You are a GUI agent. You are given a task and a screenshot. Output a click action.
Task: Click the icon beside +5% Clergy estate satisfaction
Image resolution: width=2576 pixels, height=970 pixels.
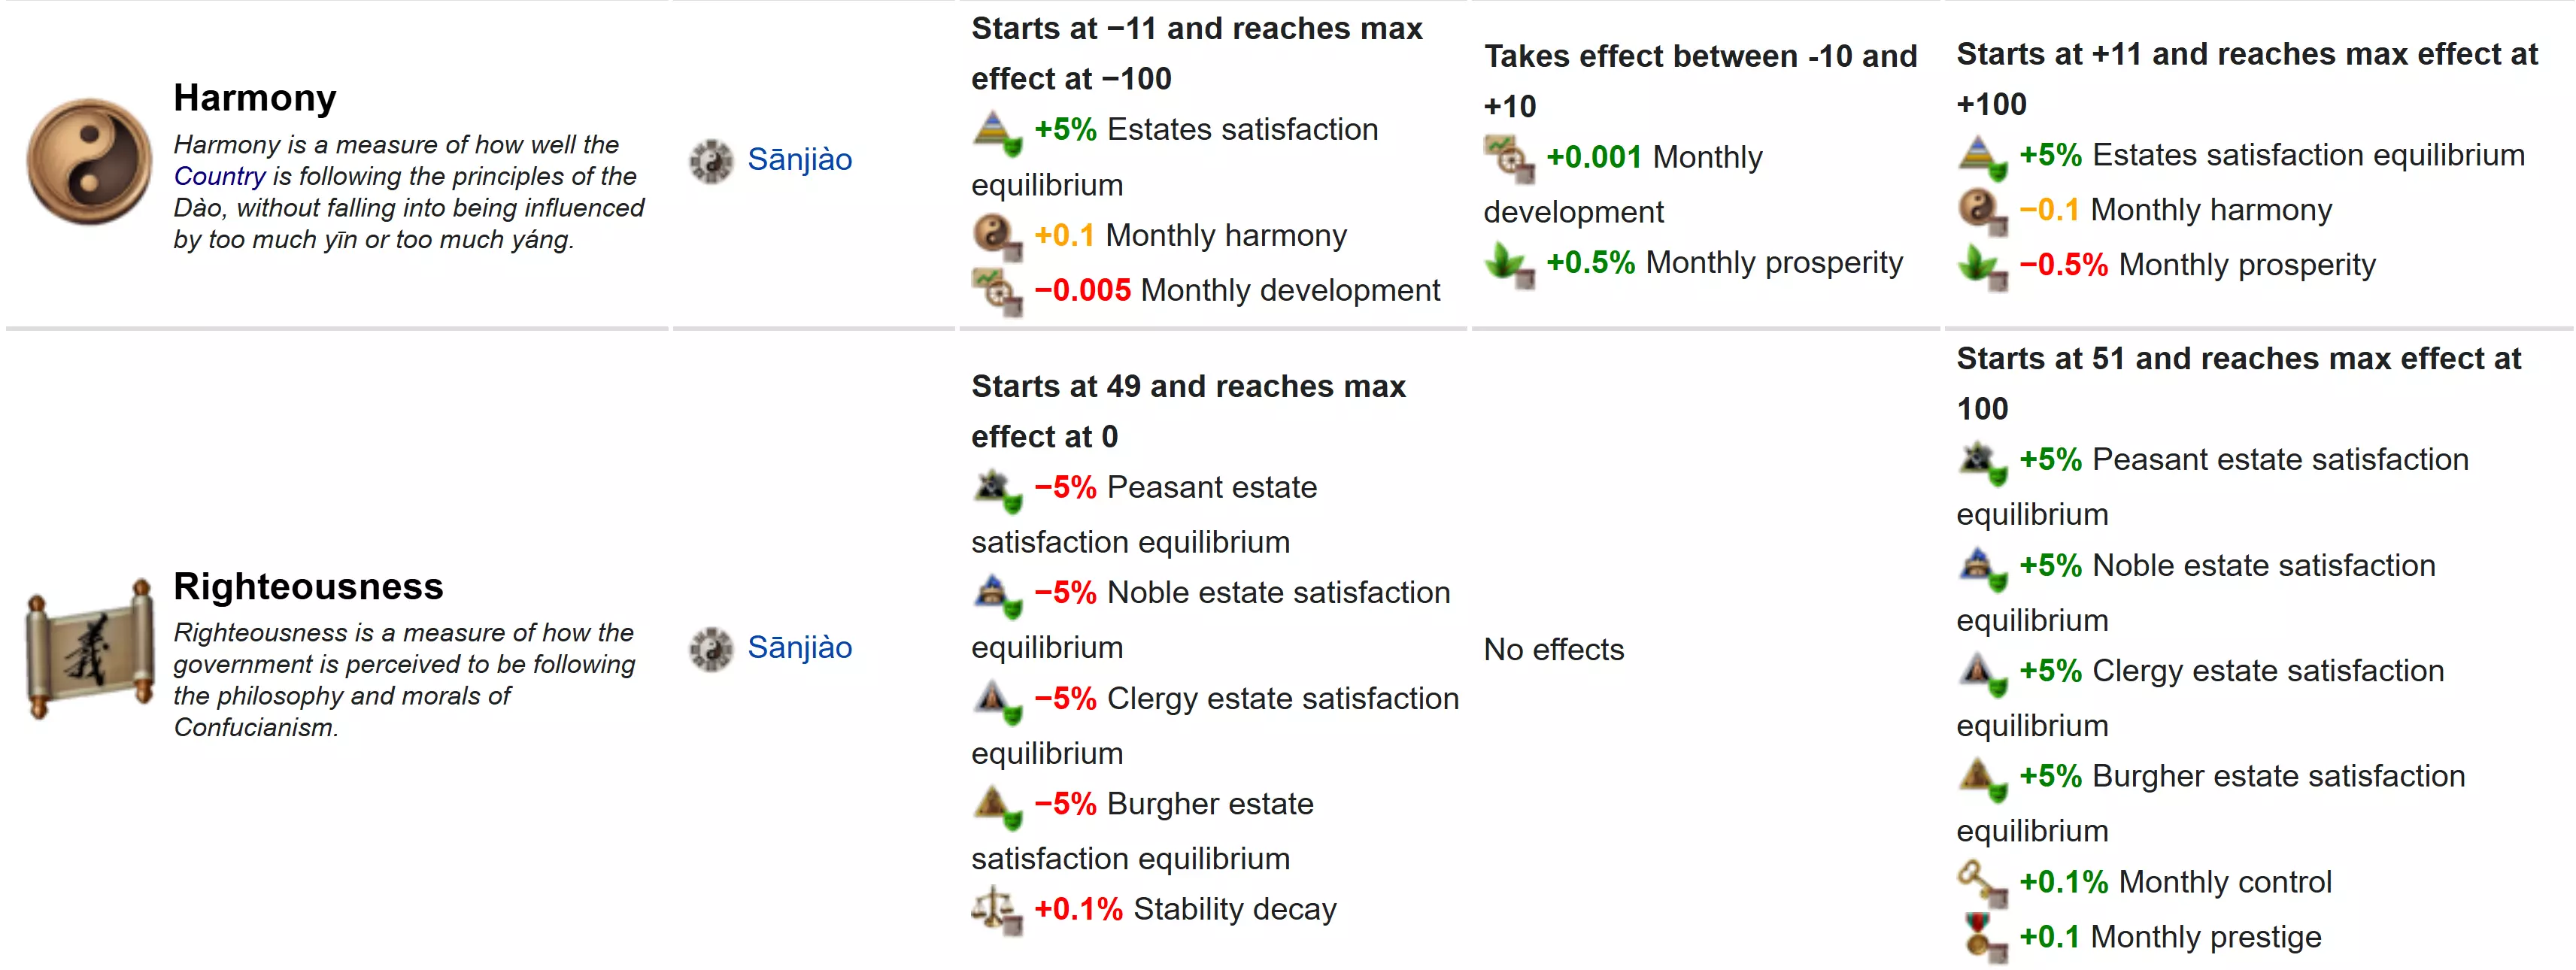[x=1981, y=672]
